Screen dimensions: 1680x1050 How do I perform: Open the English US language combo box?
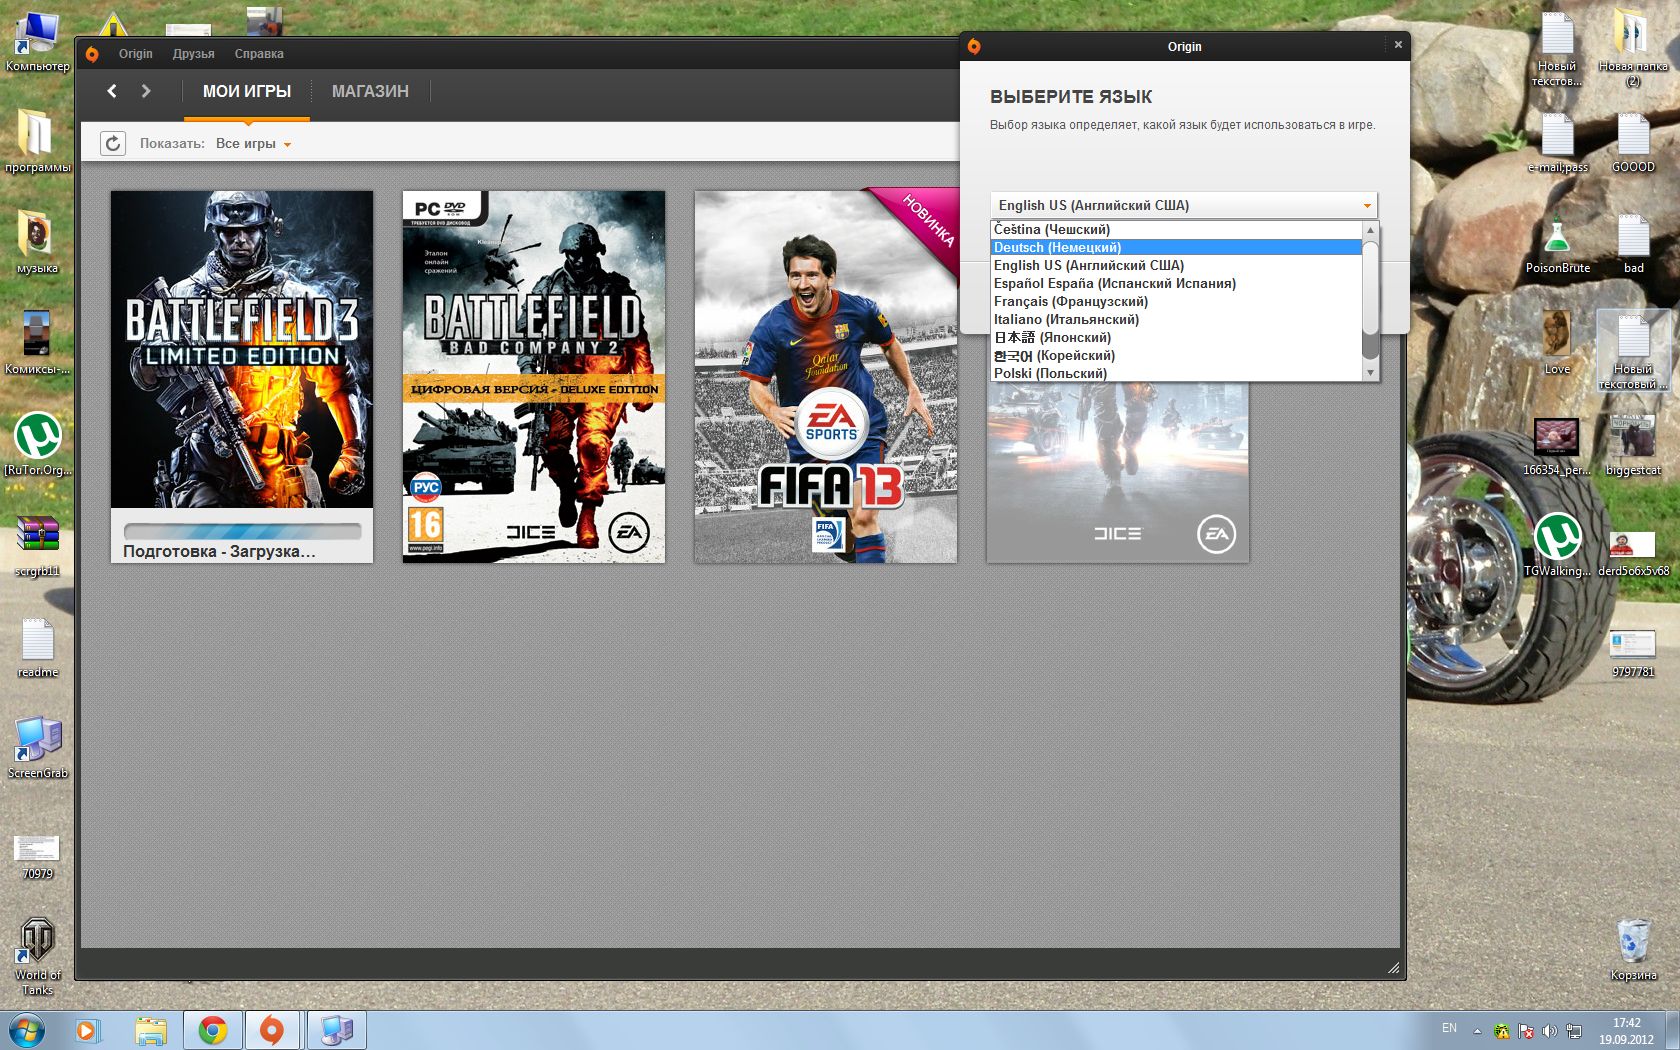point(1183,205)
